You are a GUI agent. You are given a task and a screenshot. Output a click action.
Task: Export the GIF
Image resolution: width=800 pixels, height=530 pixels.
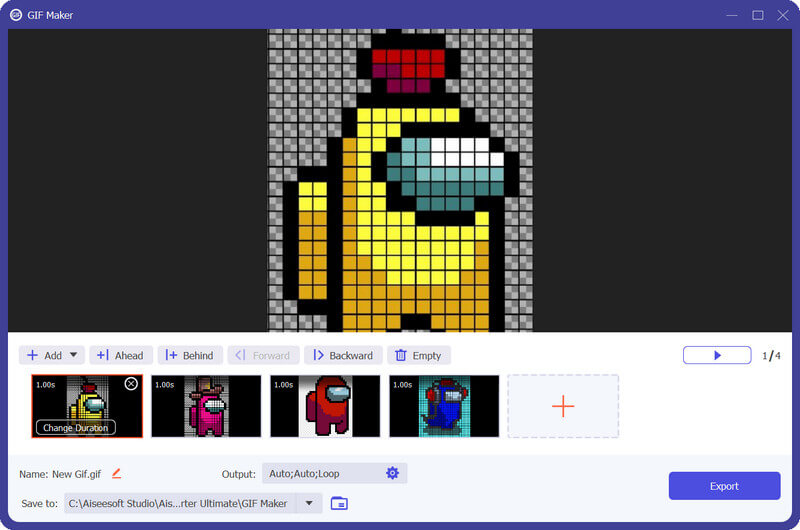click(724, 486)
